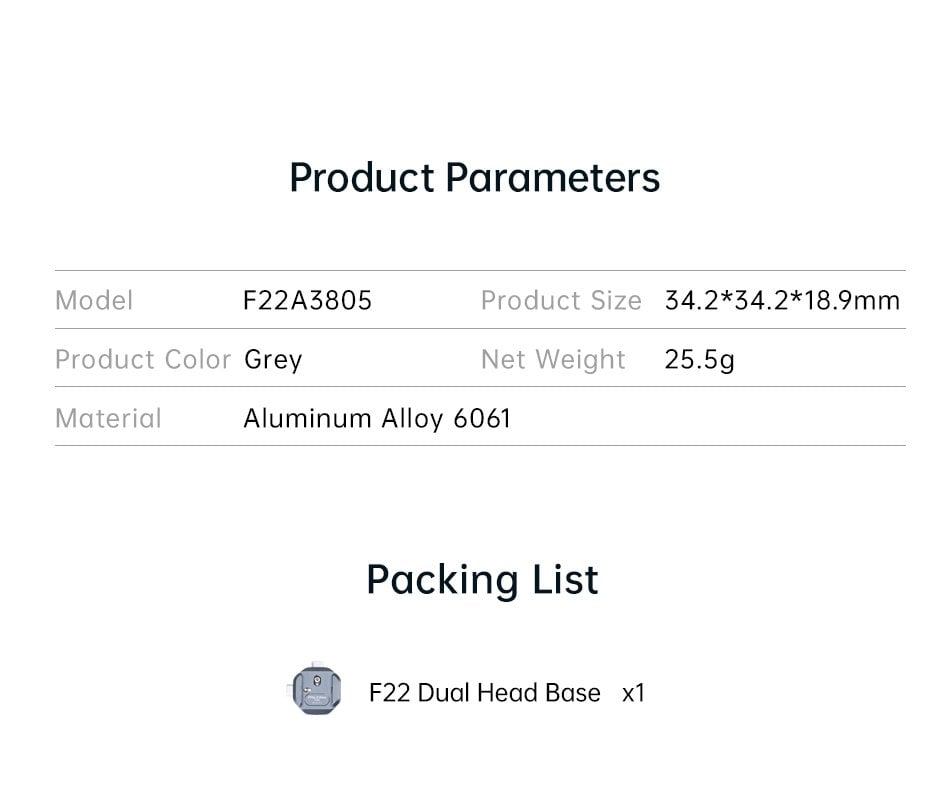This screenshot has width=950, height=810.
Task: Click the Material label
Action: pos(108,417)
